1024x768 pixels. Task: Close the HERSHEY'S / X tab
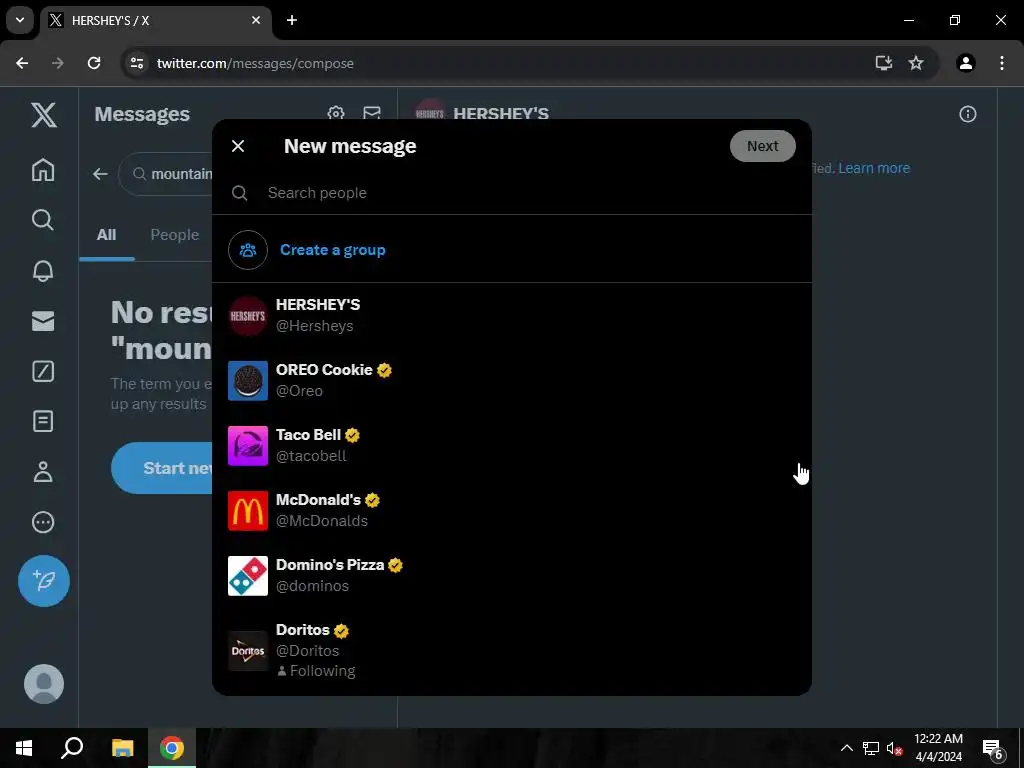[x=256, y=20]
